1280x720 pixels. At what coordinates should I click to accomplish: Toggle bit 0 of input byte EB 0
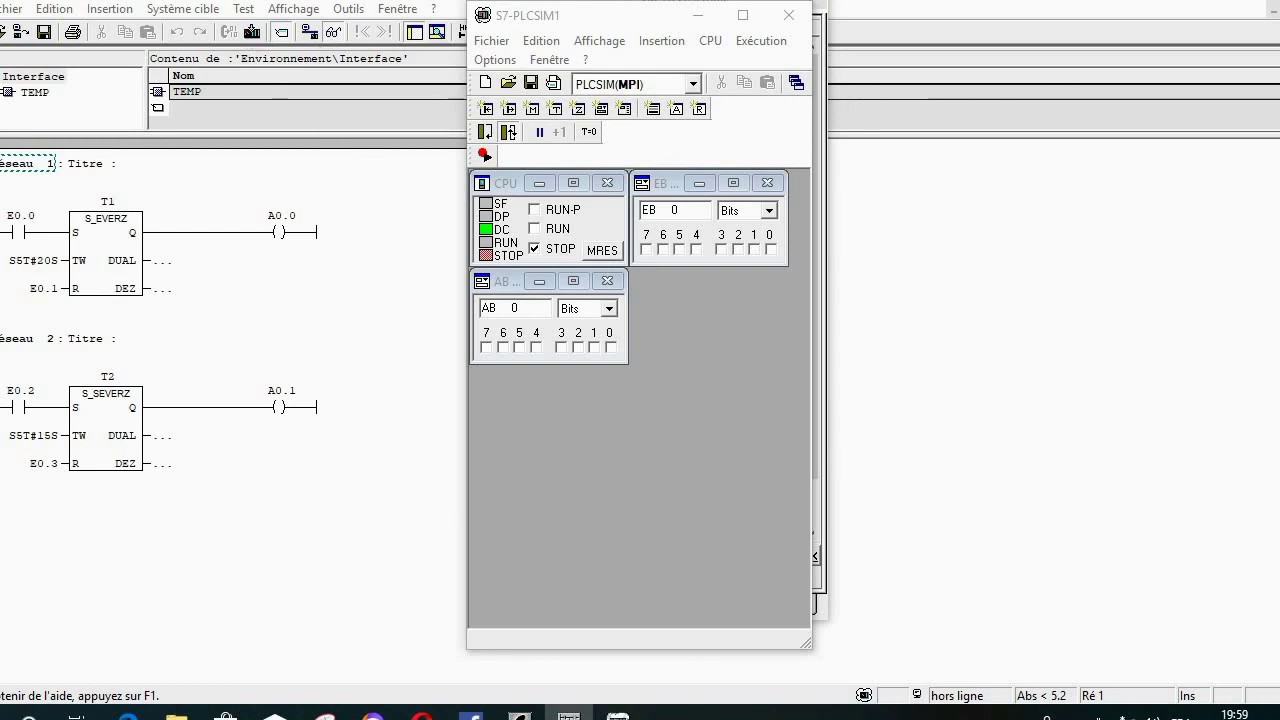pos(770,249)
